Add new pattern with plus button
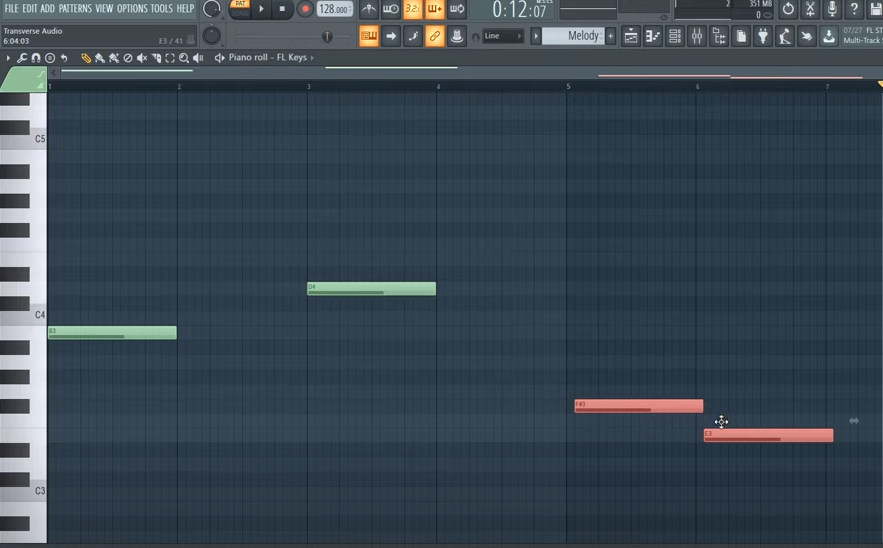The width and height of the screenshot is (883, 548). tap(610, 37)
